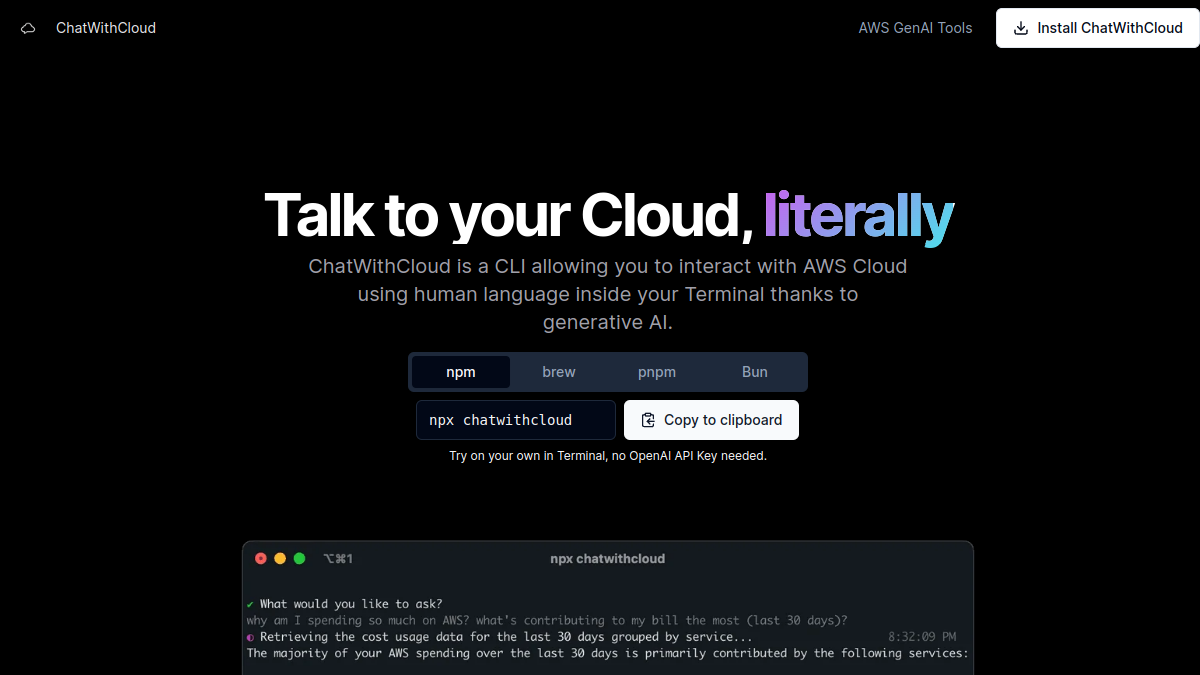This screenshot has width=1200, height=675.
Task: Click the '8:32:09 PM' timestamp in terminal
Action: (x=922, y=636)
